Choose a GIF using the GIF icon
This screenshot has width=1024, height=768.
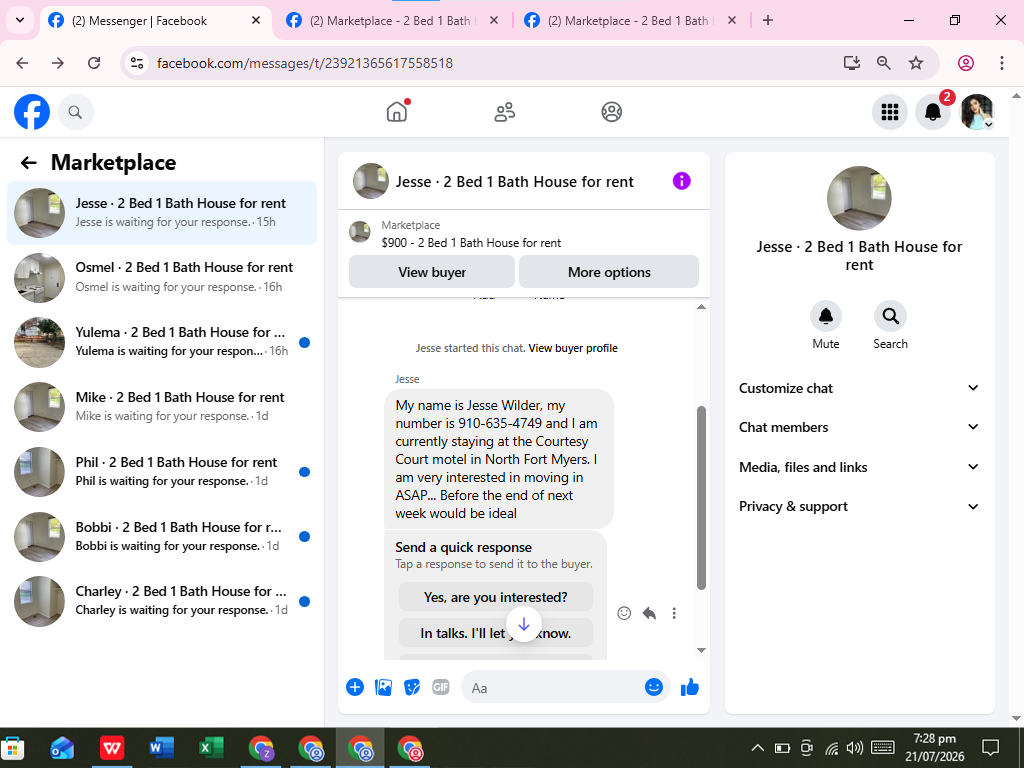pyautogui.click(x=441, y=687)
